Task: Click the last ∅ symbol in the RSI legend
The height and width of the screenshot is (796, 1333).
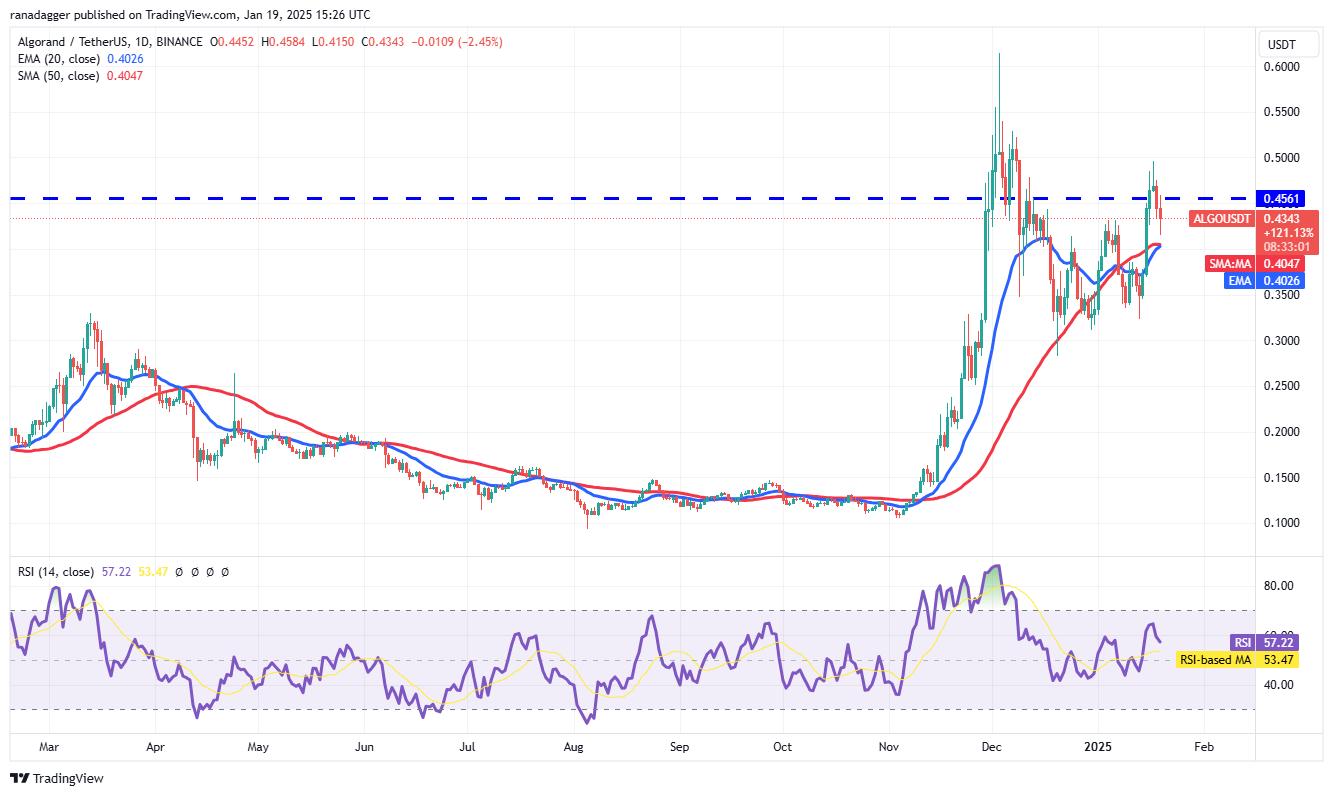Action: click(x=225, y=571)
